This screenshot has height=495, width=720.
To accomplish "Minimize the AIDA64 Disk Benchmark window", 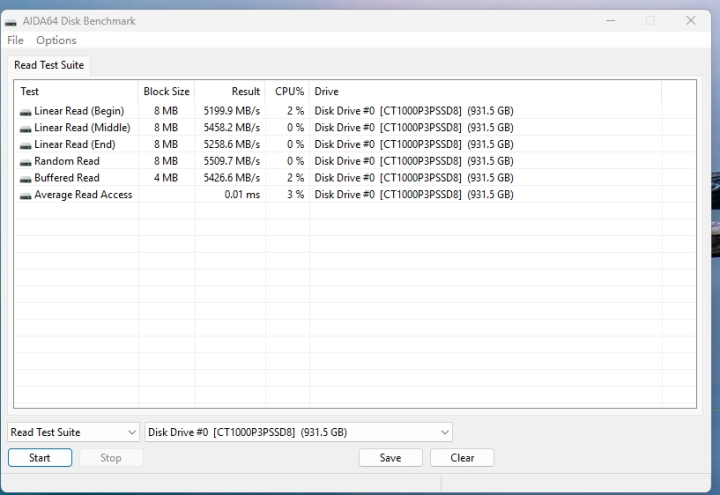I will pyautogui.click(x=610, y=21).
